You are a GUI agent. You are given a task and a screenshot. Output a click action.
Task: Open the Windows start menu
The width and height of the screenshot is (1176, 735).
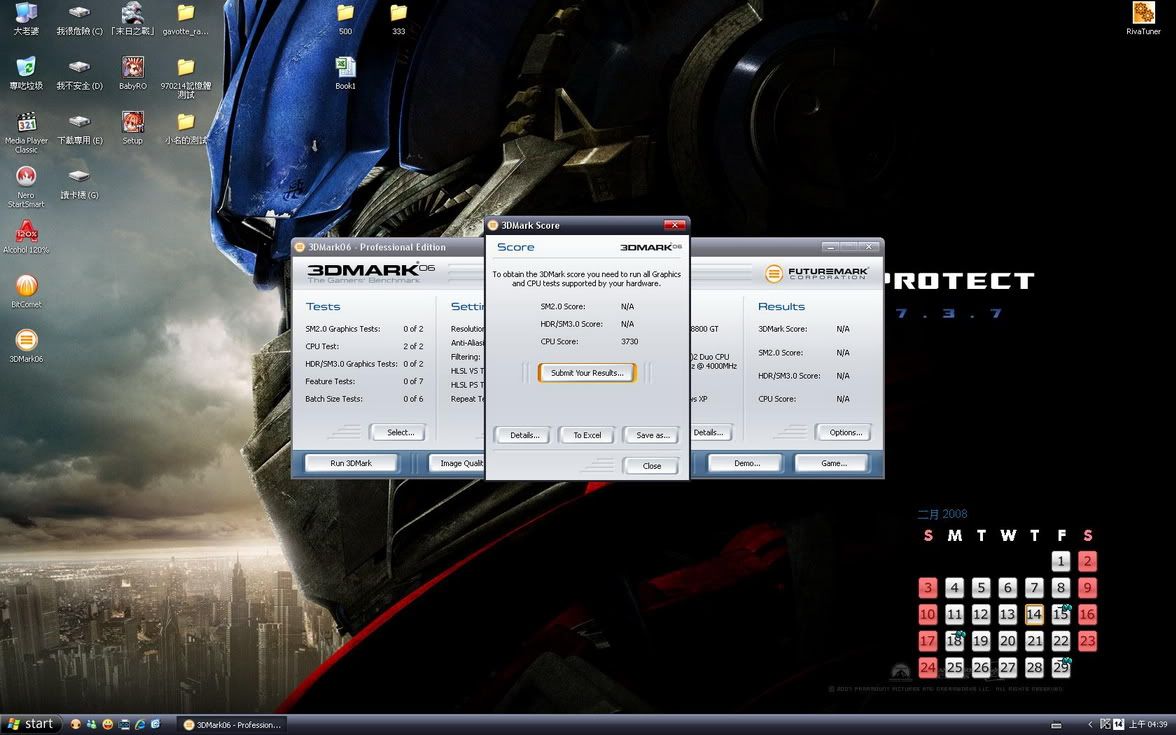click(x=30, y=724)
